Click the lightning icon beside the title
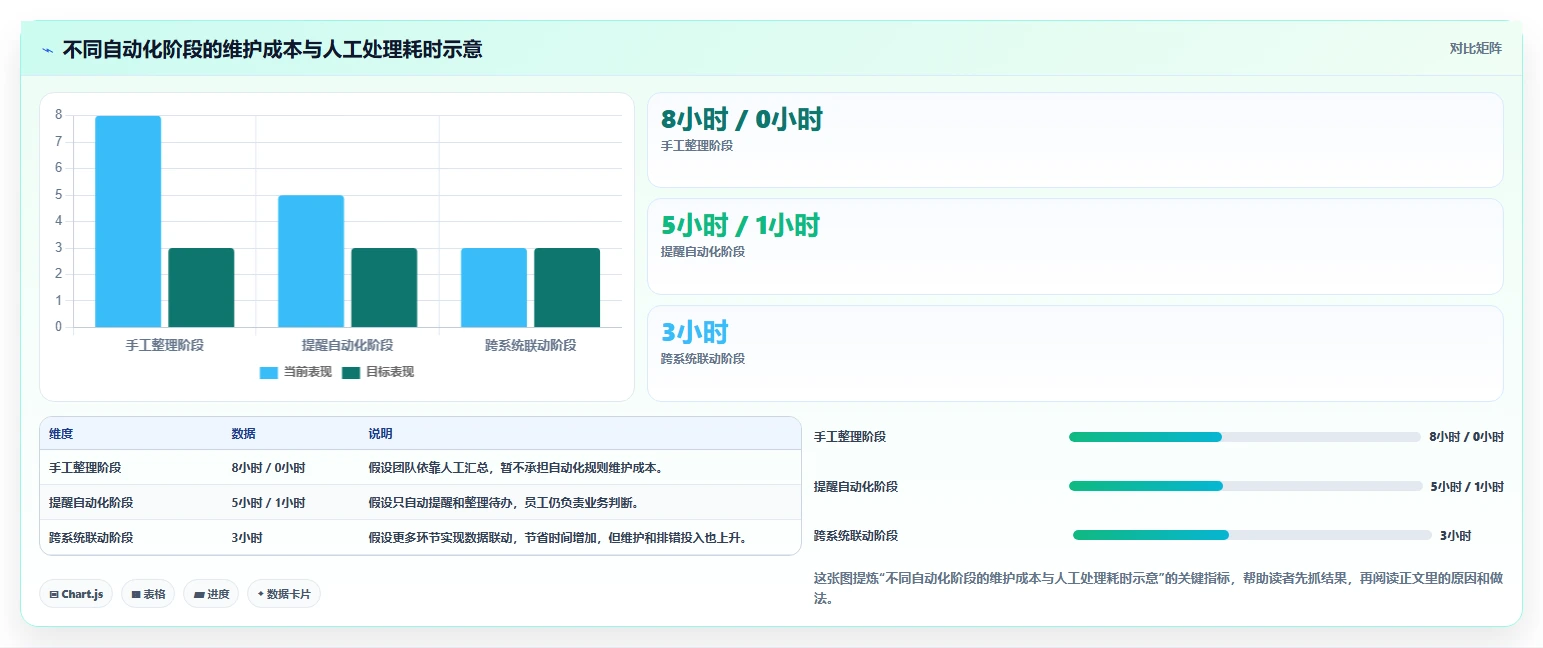The height and width of the screenshot is (648, 1543). (47, 50)
